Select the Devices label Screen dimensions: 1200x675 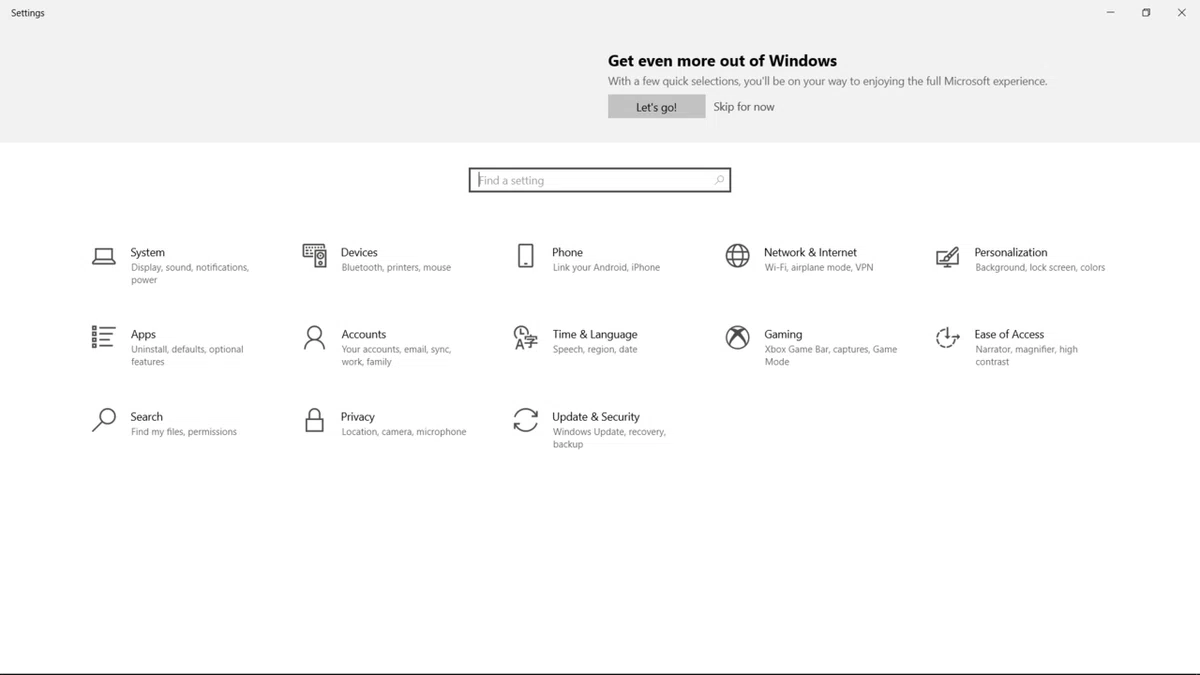359,253
